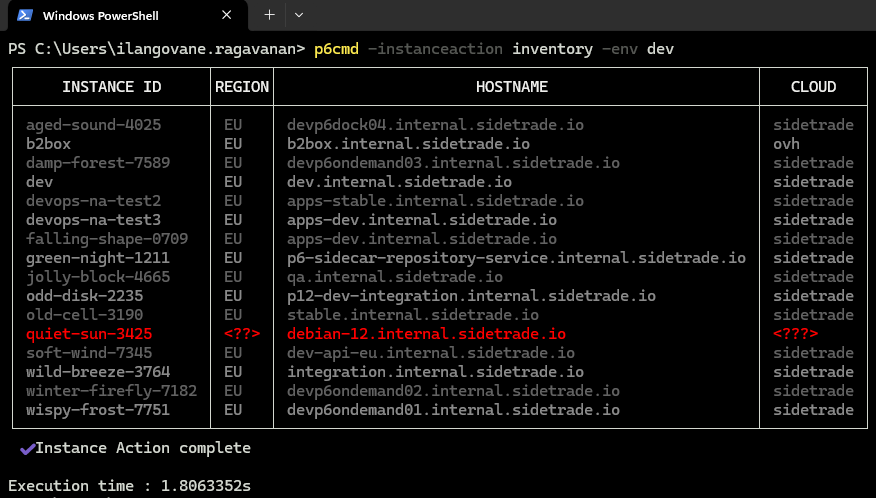Click the p6cmd command text

tap(336, 49)
